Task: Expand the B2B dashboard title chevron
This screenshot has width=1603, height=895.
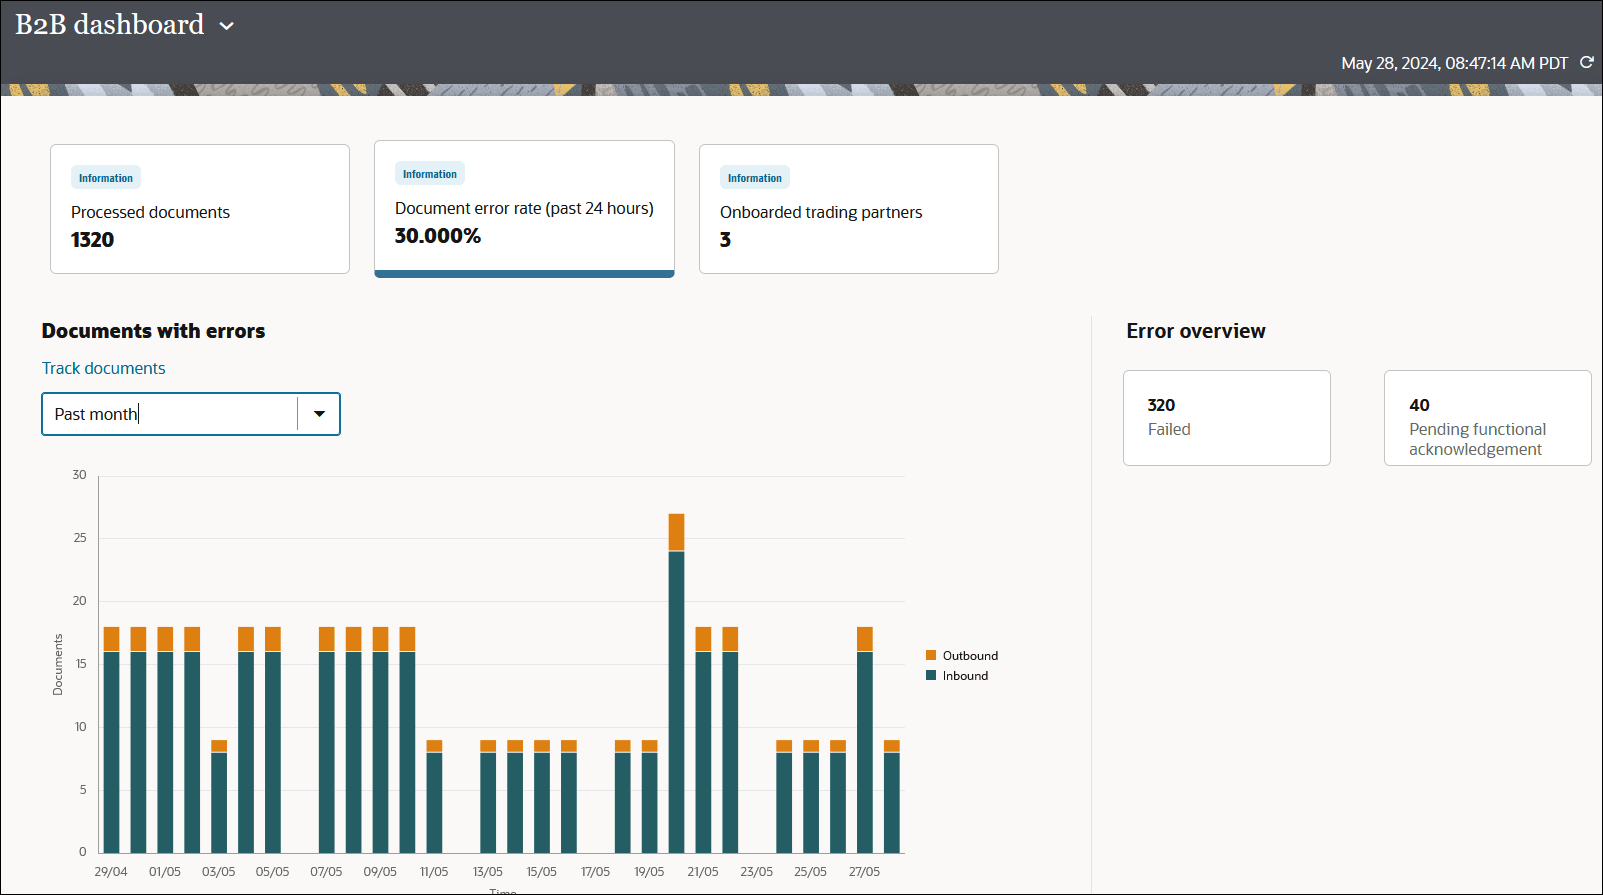Action: coord(227,26)
